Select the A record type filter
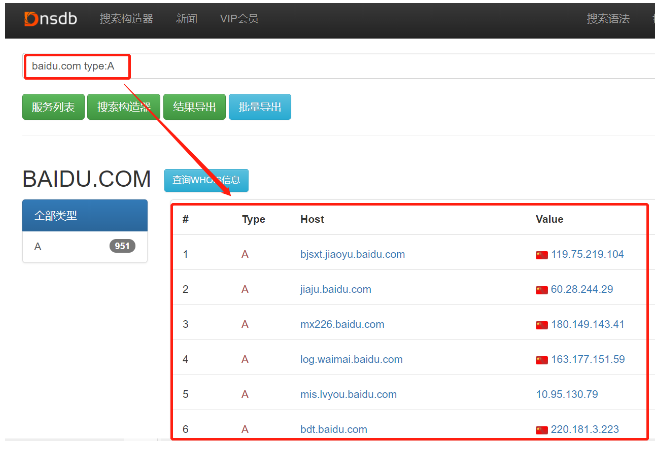Image resolution: width=668 pixels, height=450 pixels. 85,246
